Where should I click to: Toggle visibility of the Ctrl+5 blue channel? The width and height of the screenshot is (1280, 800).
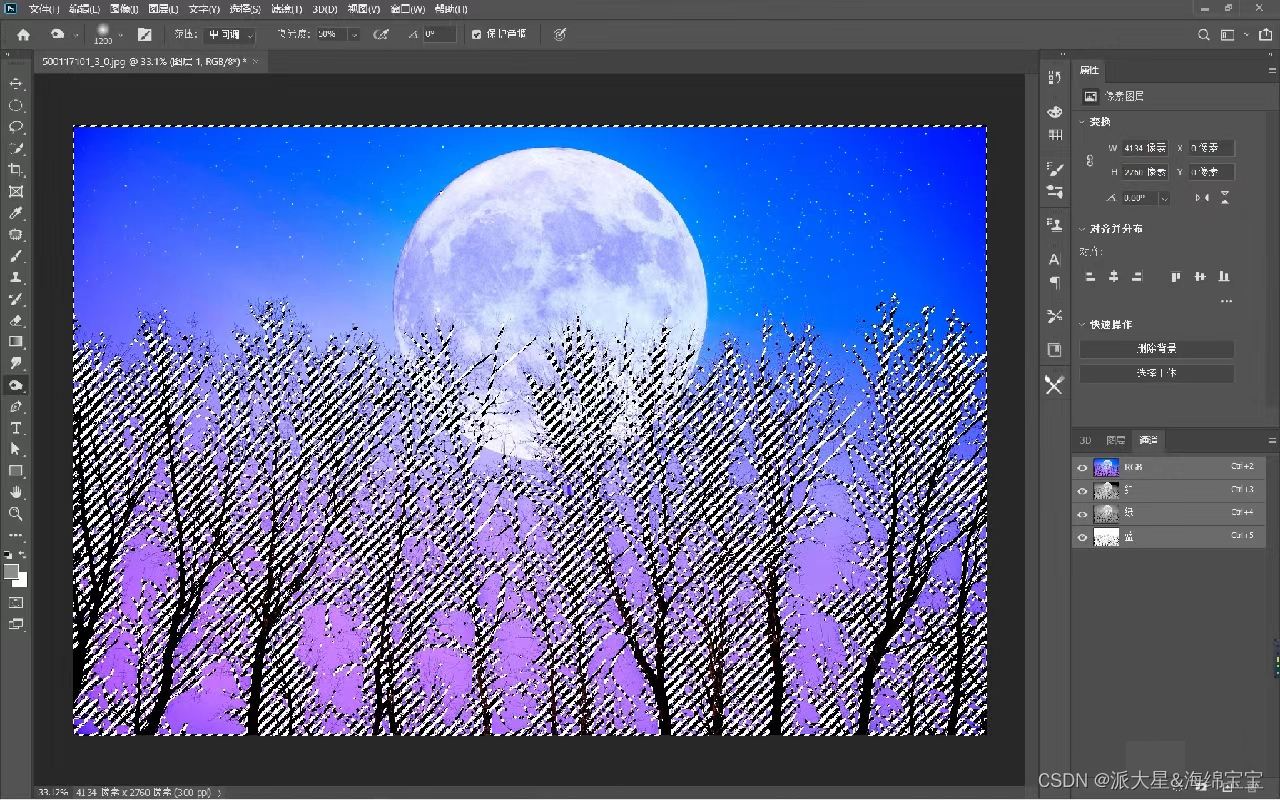tap(1082, 538)
